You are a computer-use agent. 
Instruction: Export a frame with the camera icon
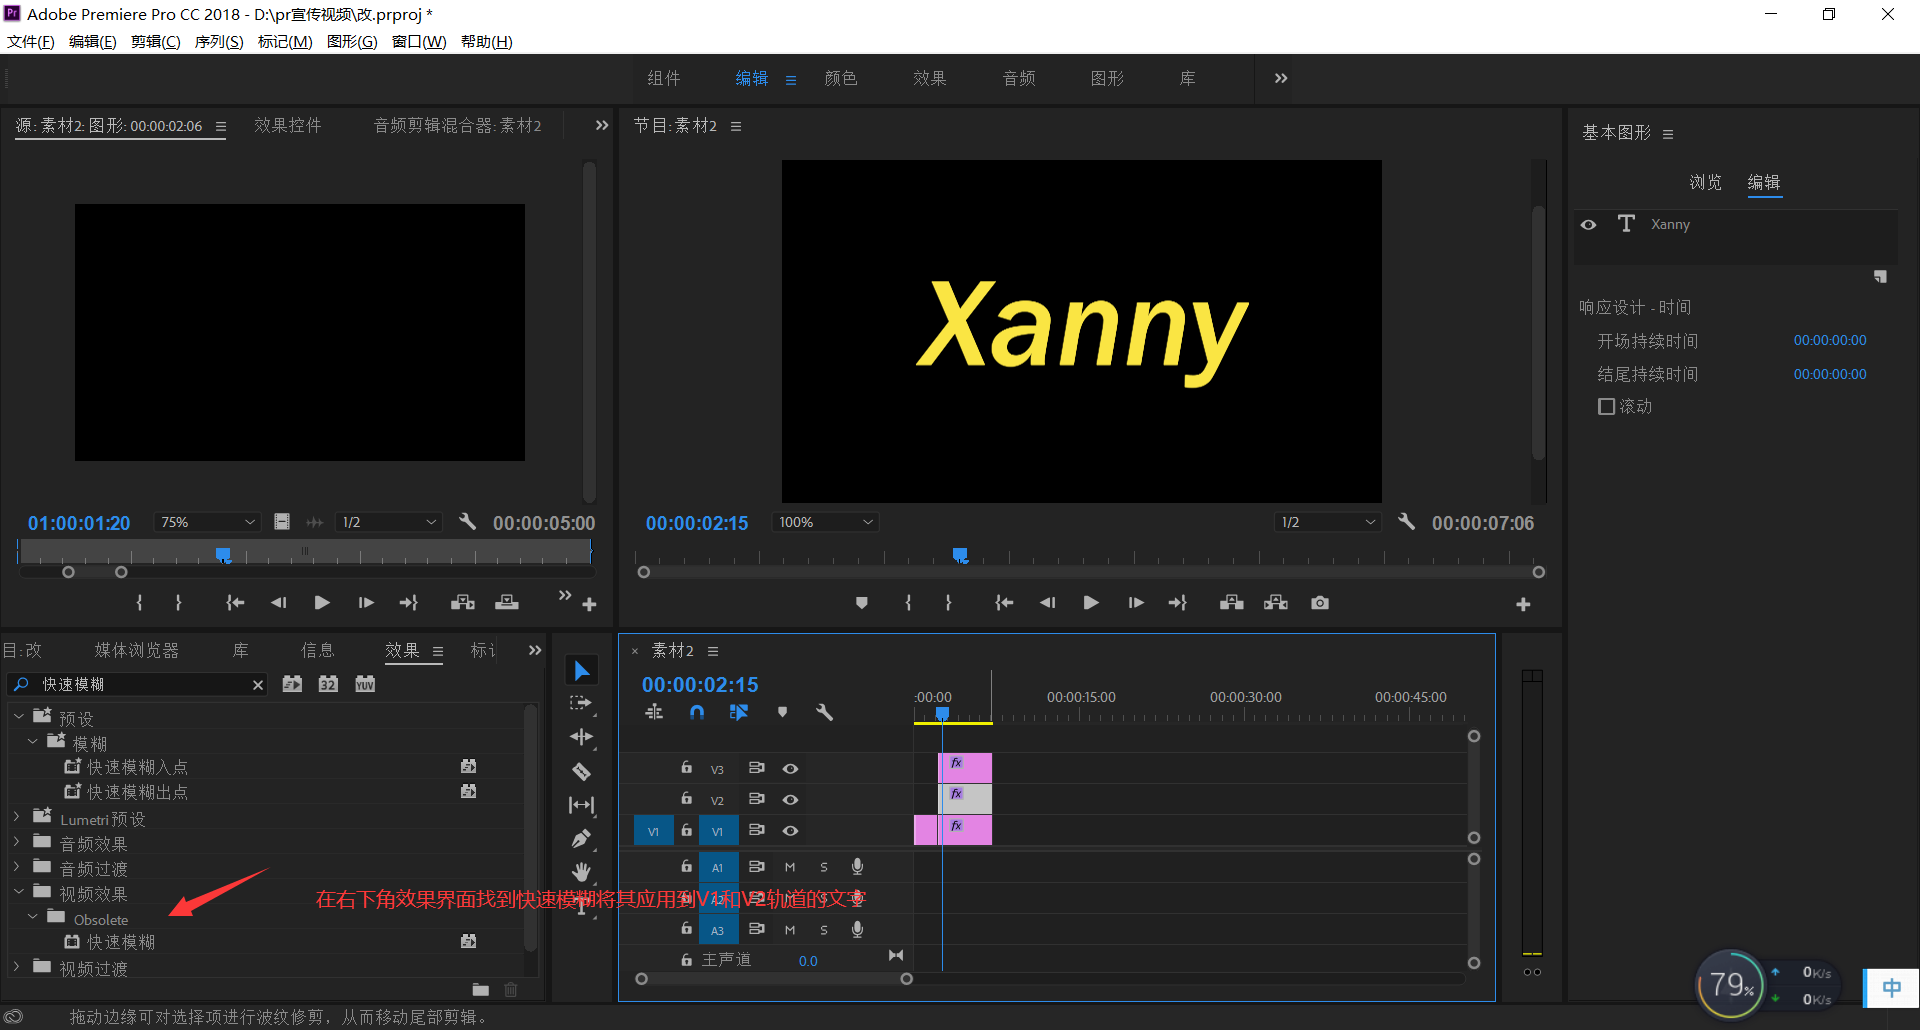(1320, 603)
